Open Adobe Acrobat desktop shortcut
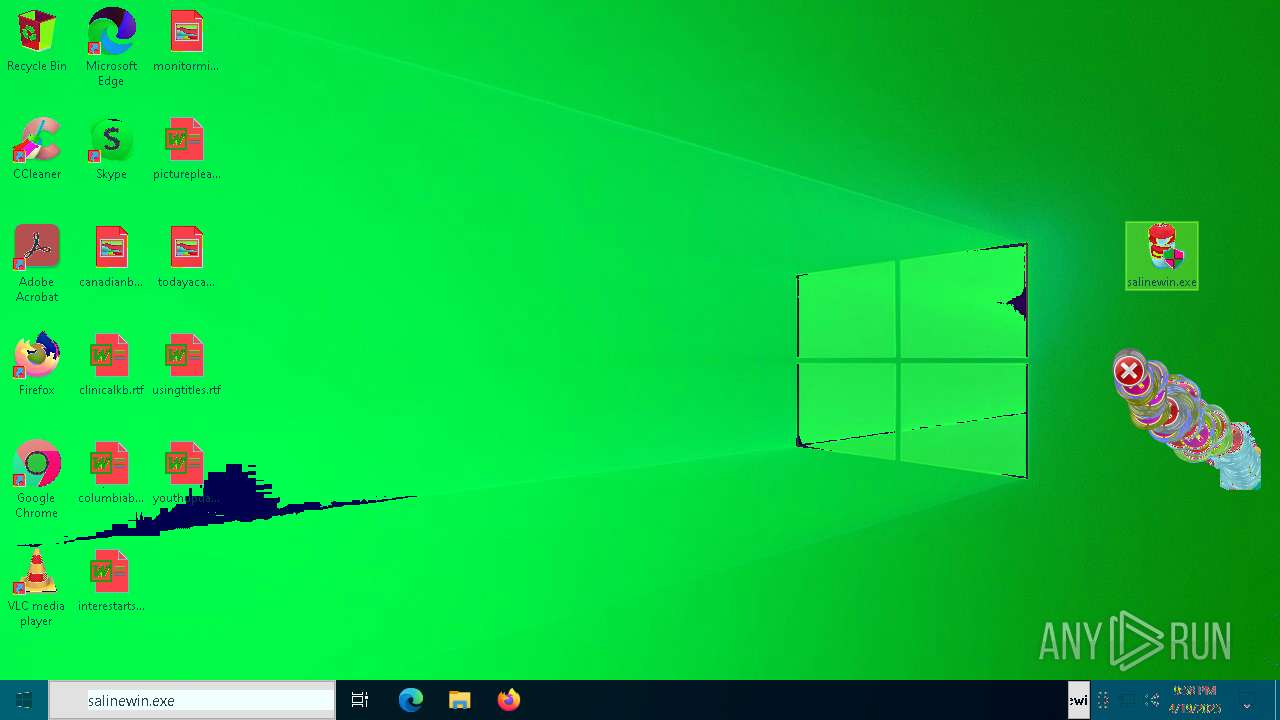The width and height of the screenshot is (1280, 720). [x=37, y=263]
